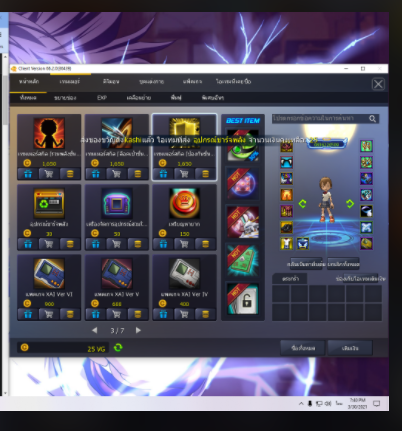
Task: Go to the previous shop page arrow
Action: (x=95, y=330)
